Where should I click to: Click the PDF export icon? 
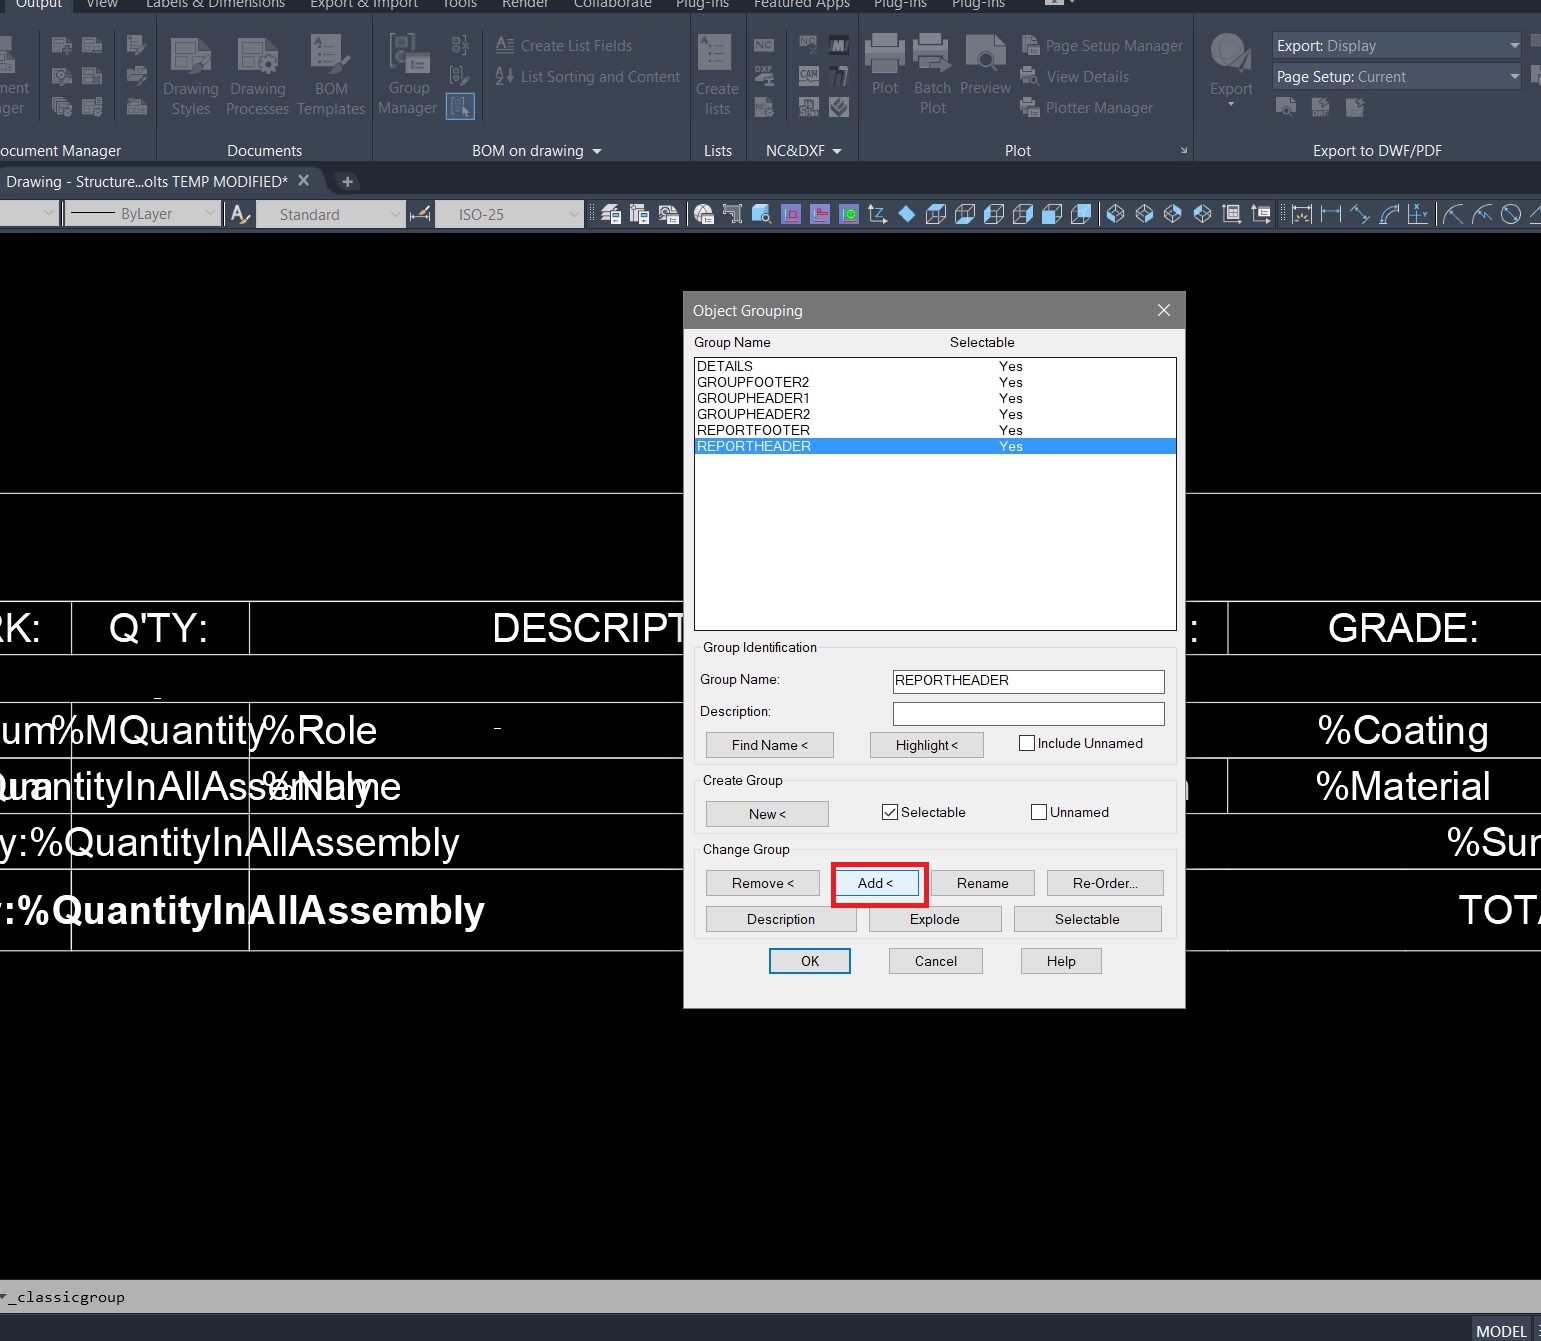(x=1355, y=107)
